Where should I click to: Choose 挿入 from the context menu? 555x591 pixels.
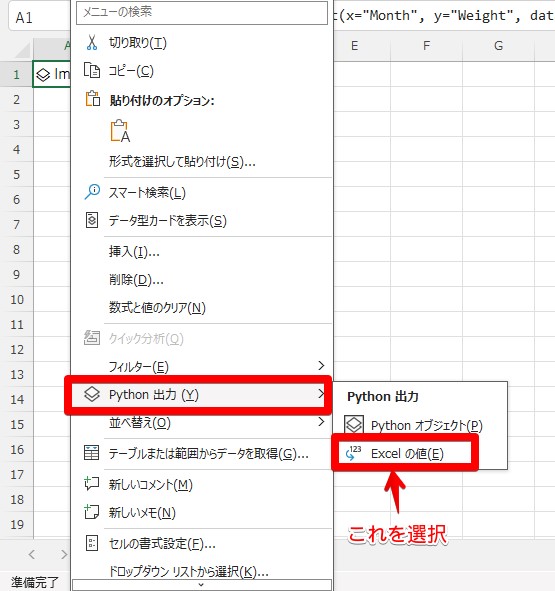pos(134,251)
